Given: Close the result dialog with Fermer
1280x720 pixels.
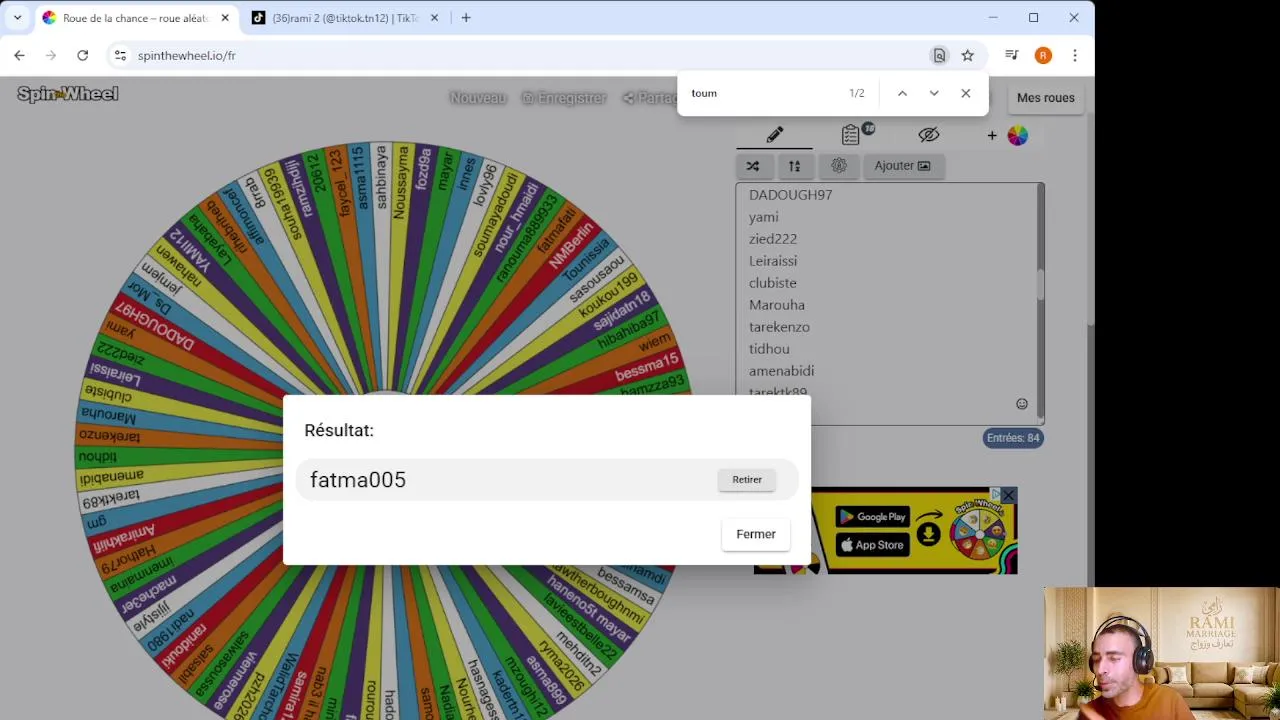Looking at the screenshot, I should [756, 534].
